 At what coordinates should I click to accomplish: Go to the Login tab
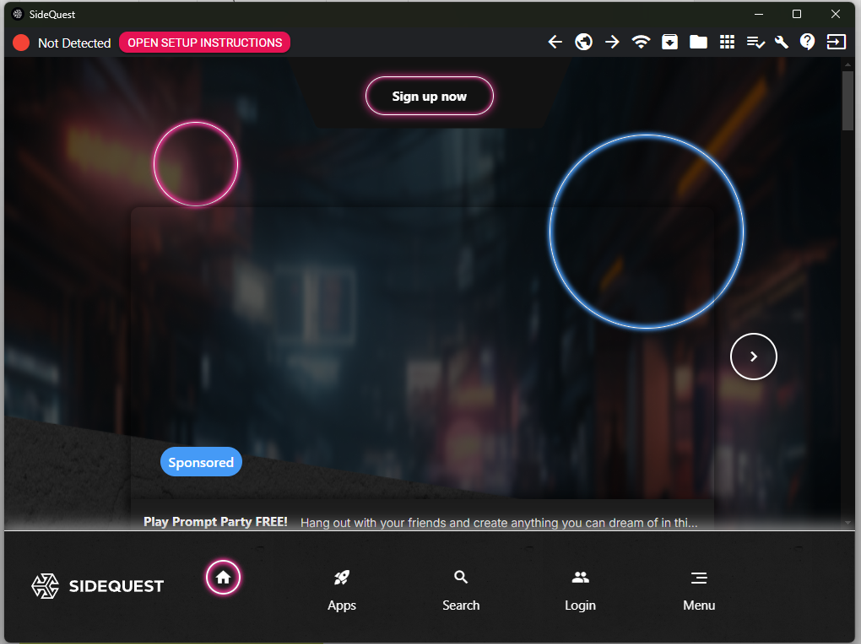tap(580, 591)
